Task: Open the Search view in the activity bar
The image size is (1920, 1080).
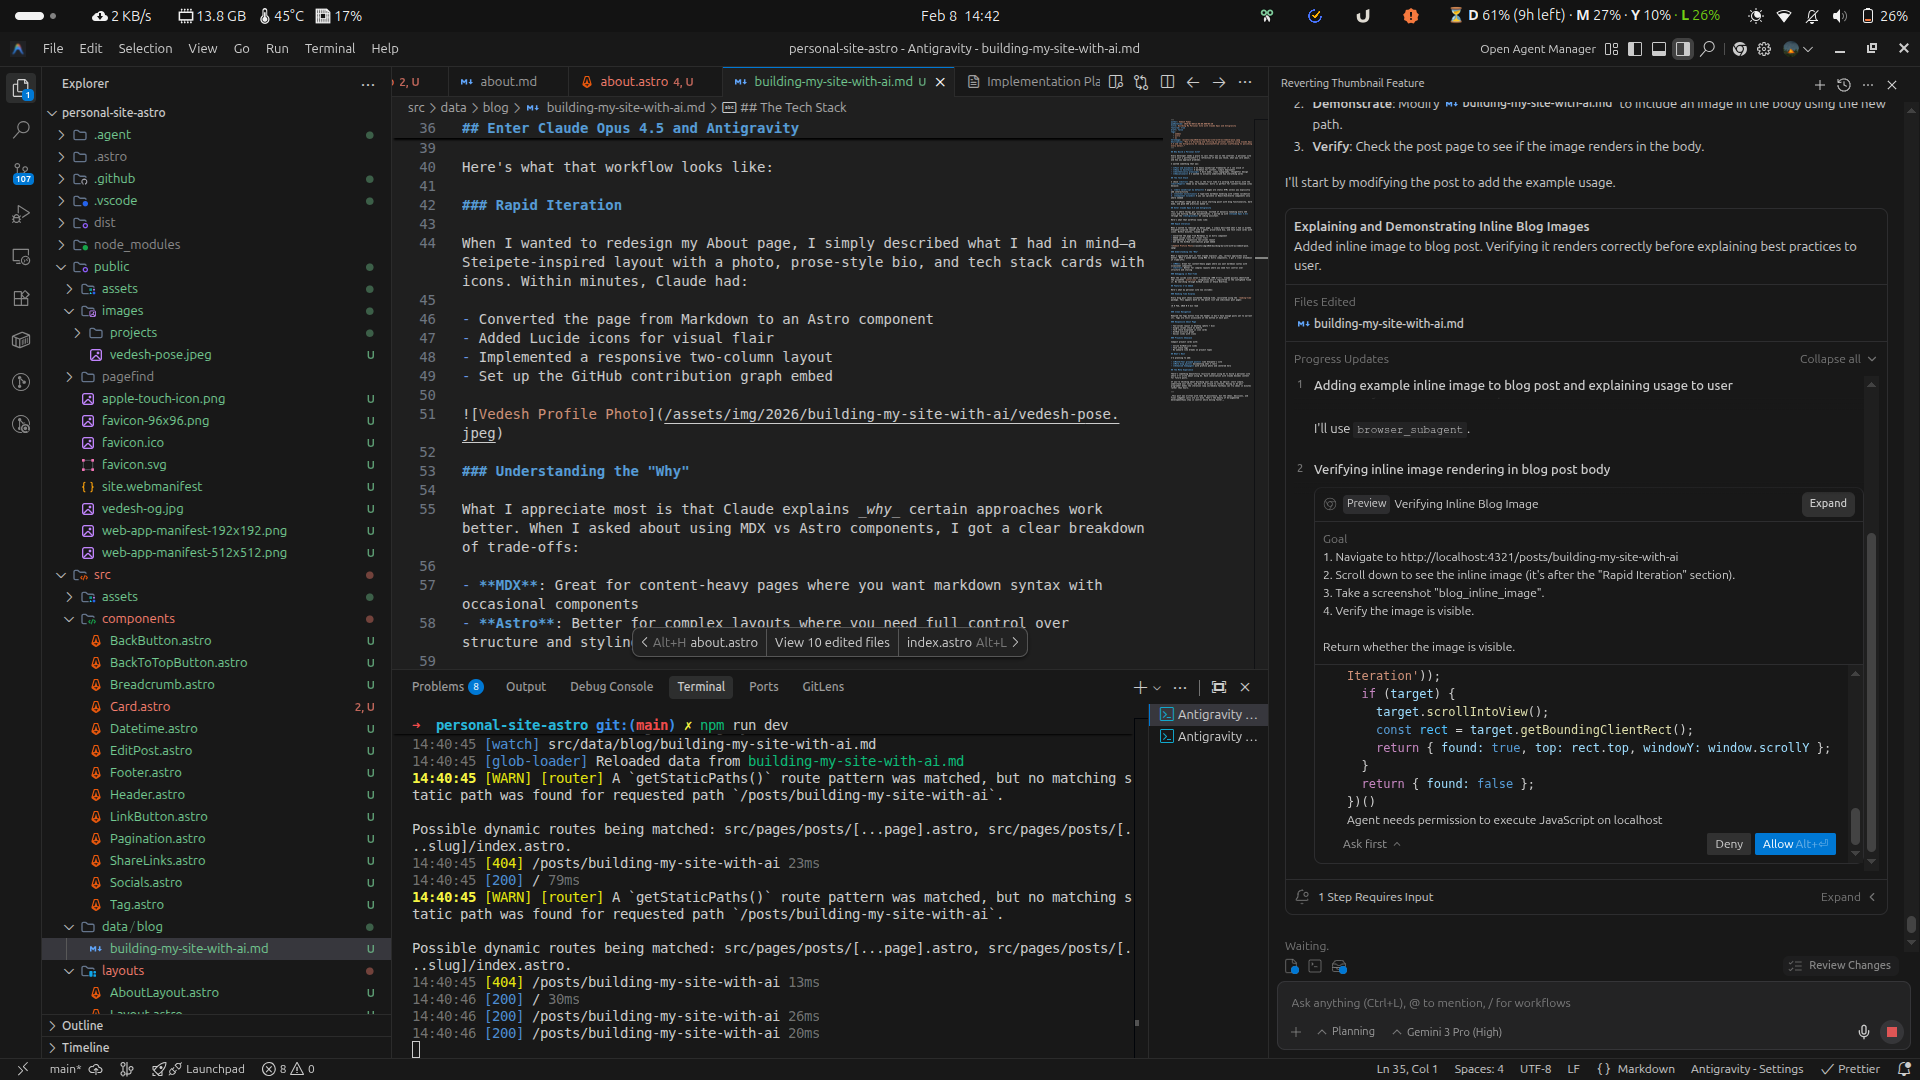Action: click(21, 130)
